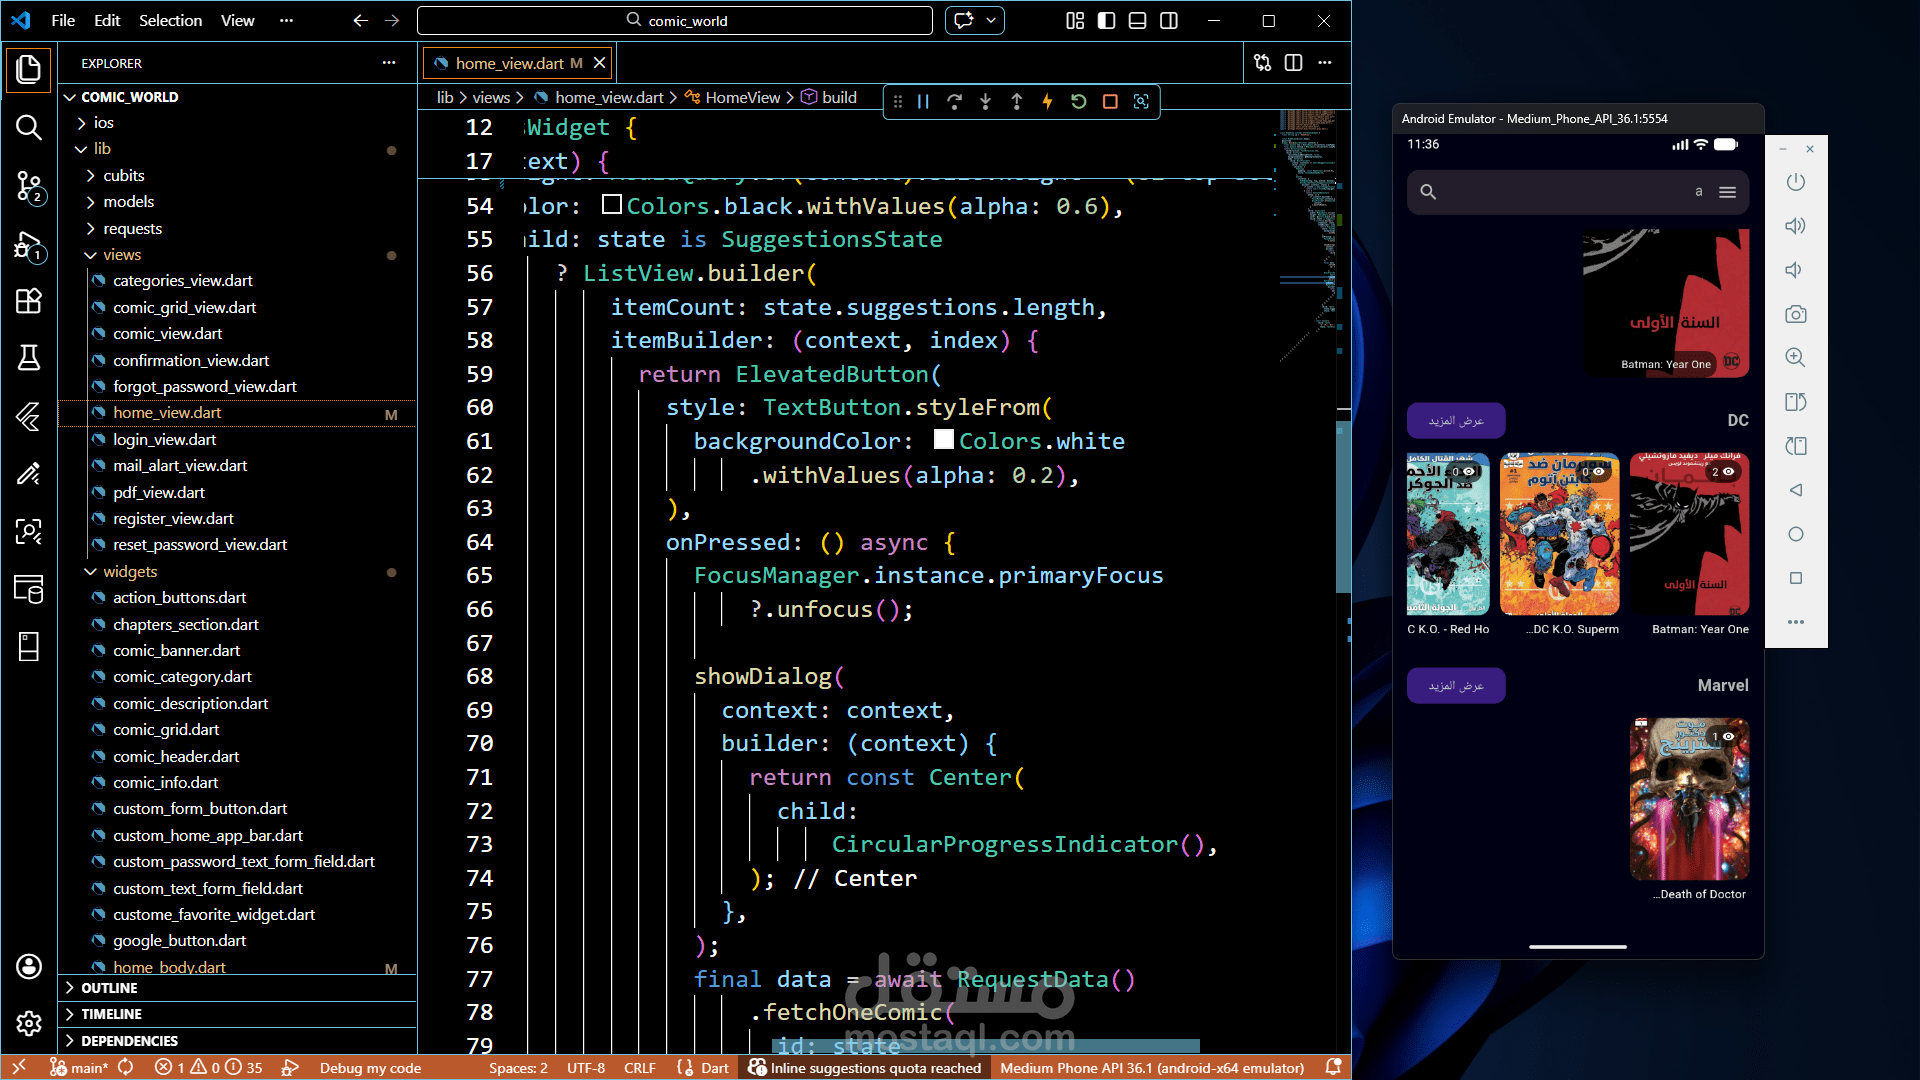Collapse the widgets folder
1920x1080 pixels.
129,571
